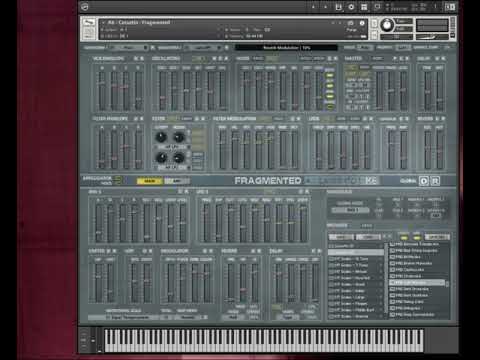Open the instrument name dropdown arrow
480x360 pixels.
click(x=104, y=22)
